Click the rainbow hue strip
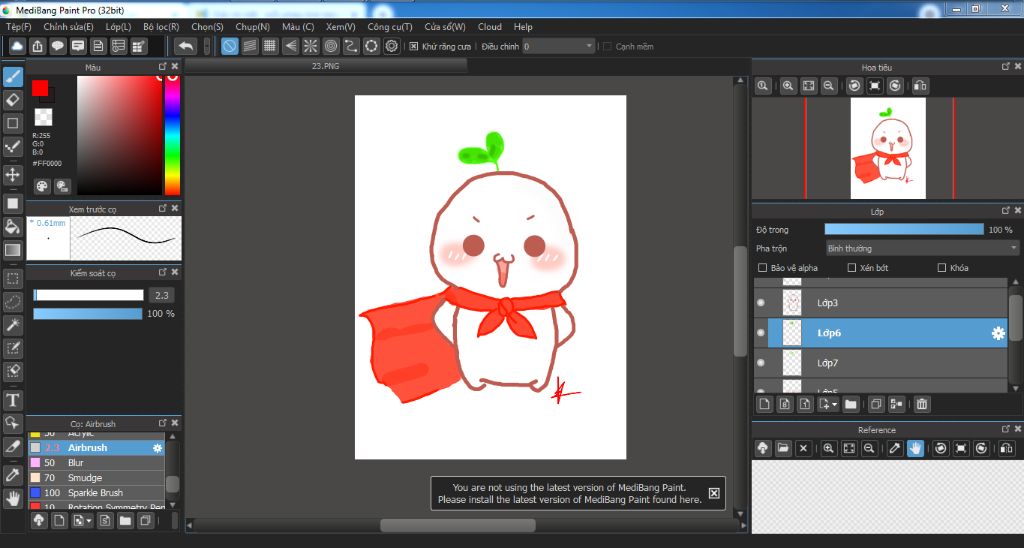This screenshot has height=548, width=1024. coord(172,136)
